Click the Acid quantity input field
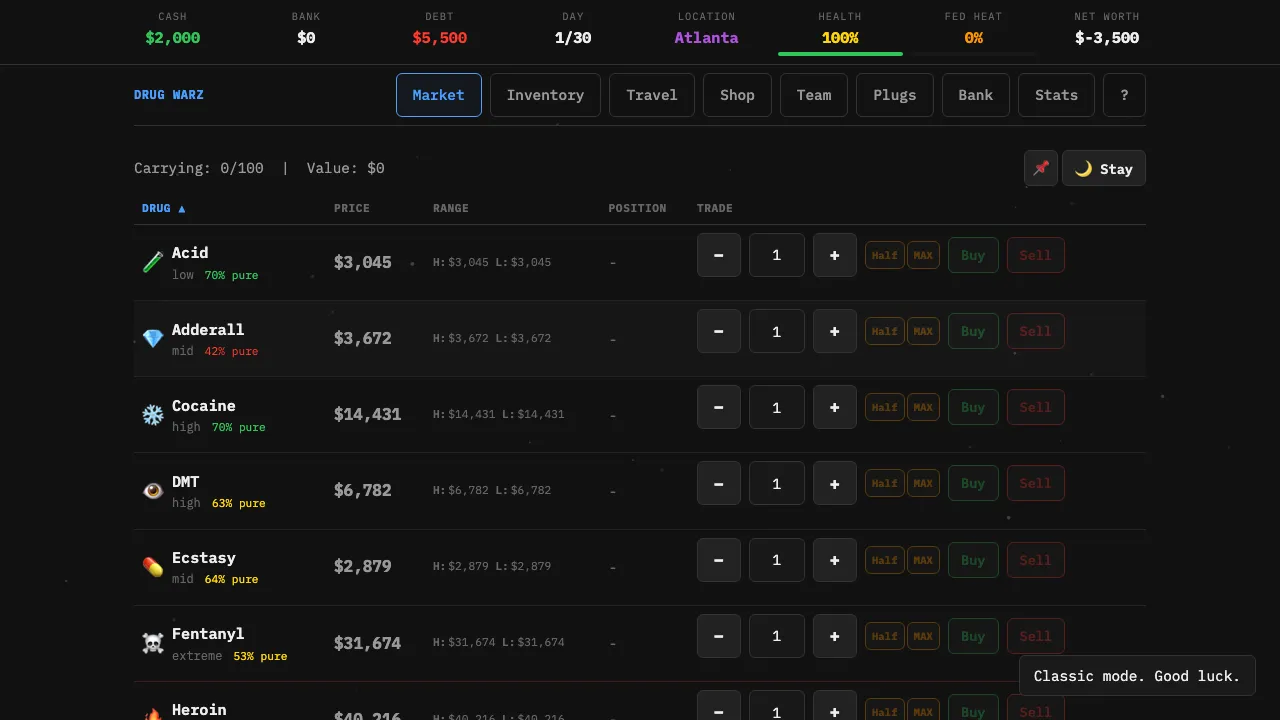Viewport: 1280px width, 720px height. [x=777, y=255]
